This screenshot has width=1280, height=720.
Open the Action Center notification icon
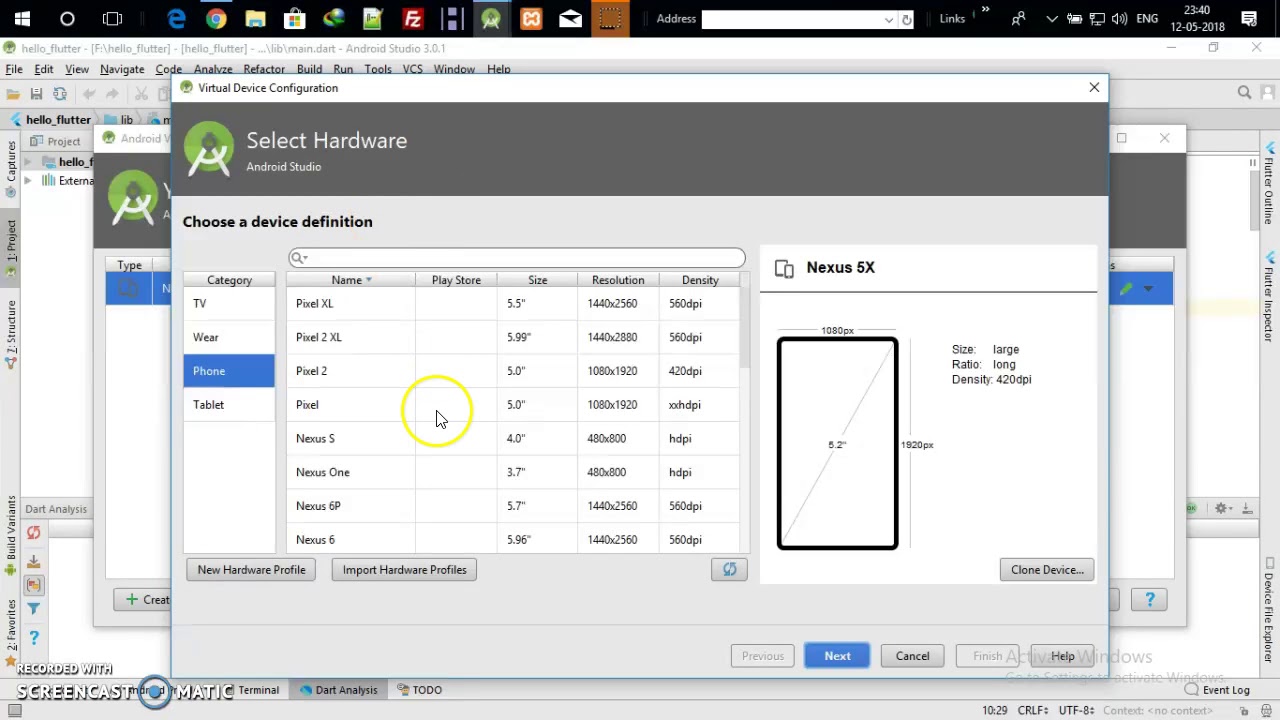(x=1248, y=18)
